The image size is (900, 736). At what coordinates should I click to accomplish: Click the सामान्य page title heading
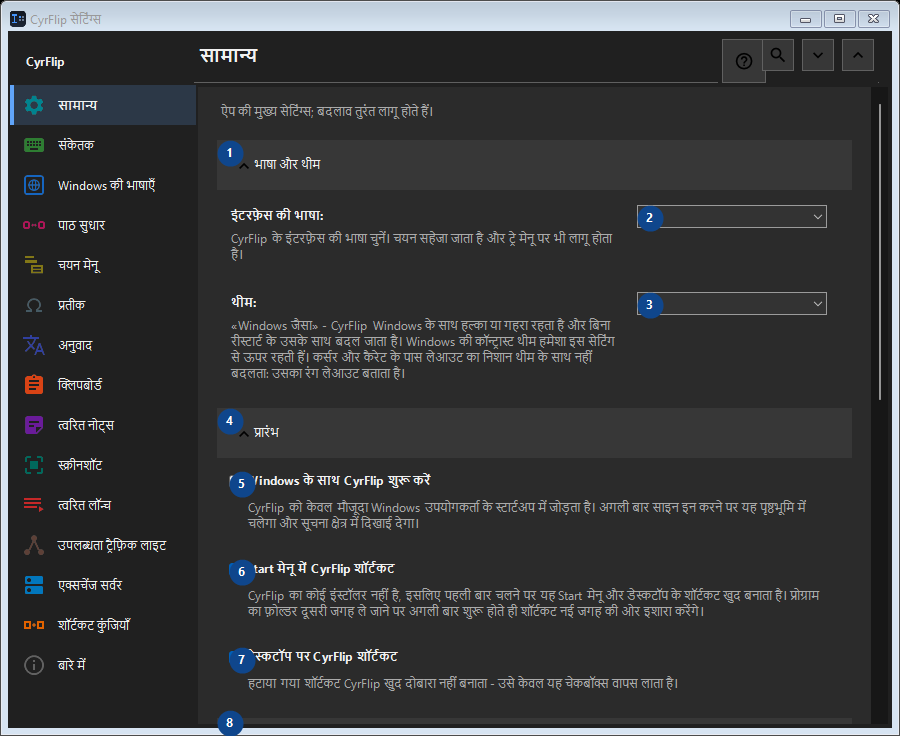coord(228,56)
